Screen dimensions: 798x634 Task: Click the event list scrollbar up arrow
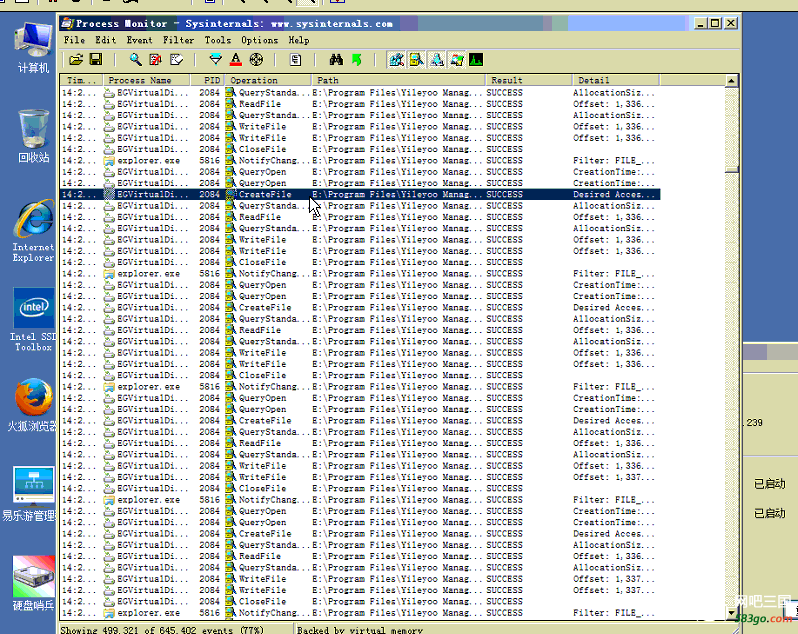pyautogui.click(x=731, y=81)
